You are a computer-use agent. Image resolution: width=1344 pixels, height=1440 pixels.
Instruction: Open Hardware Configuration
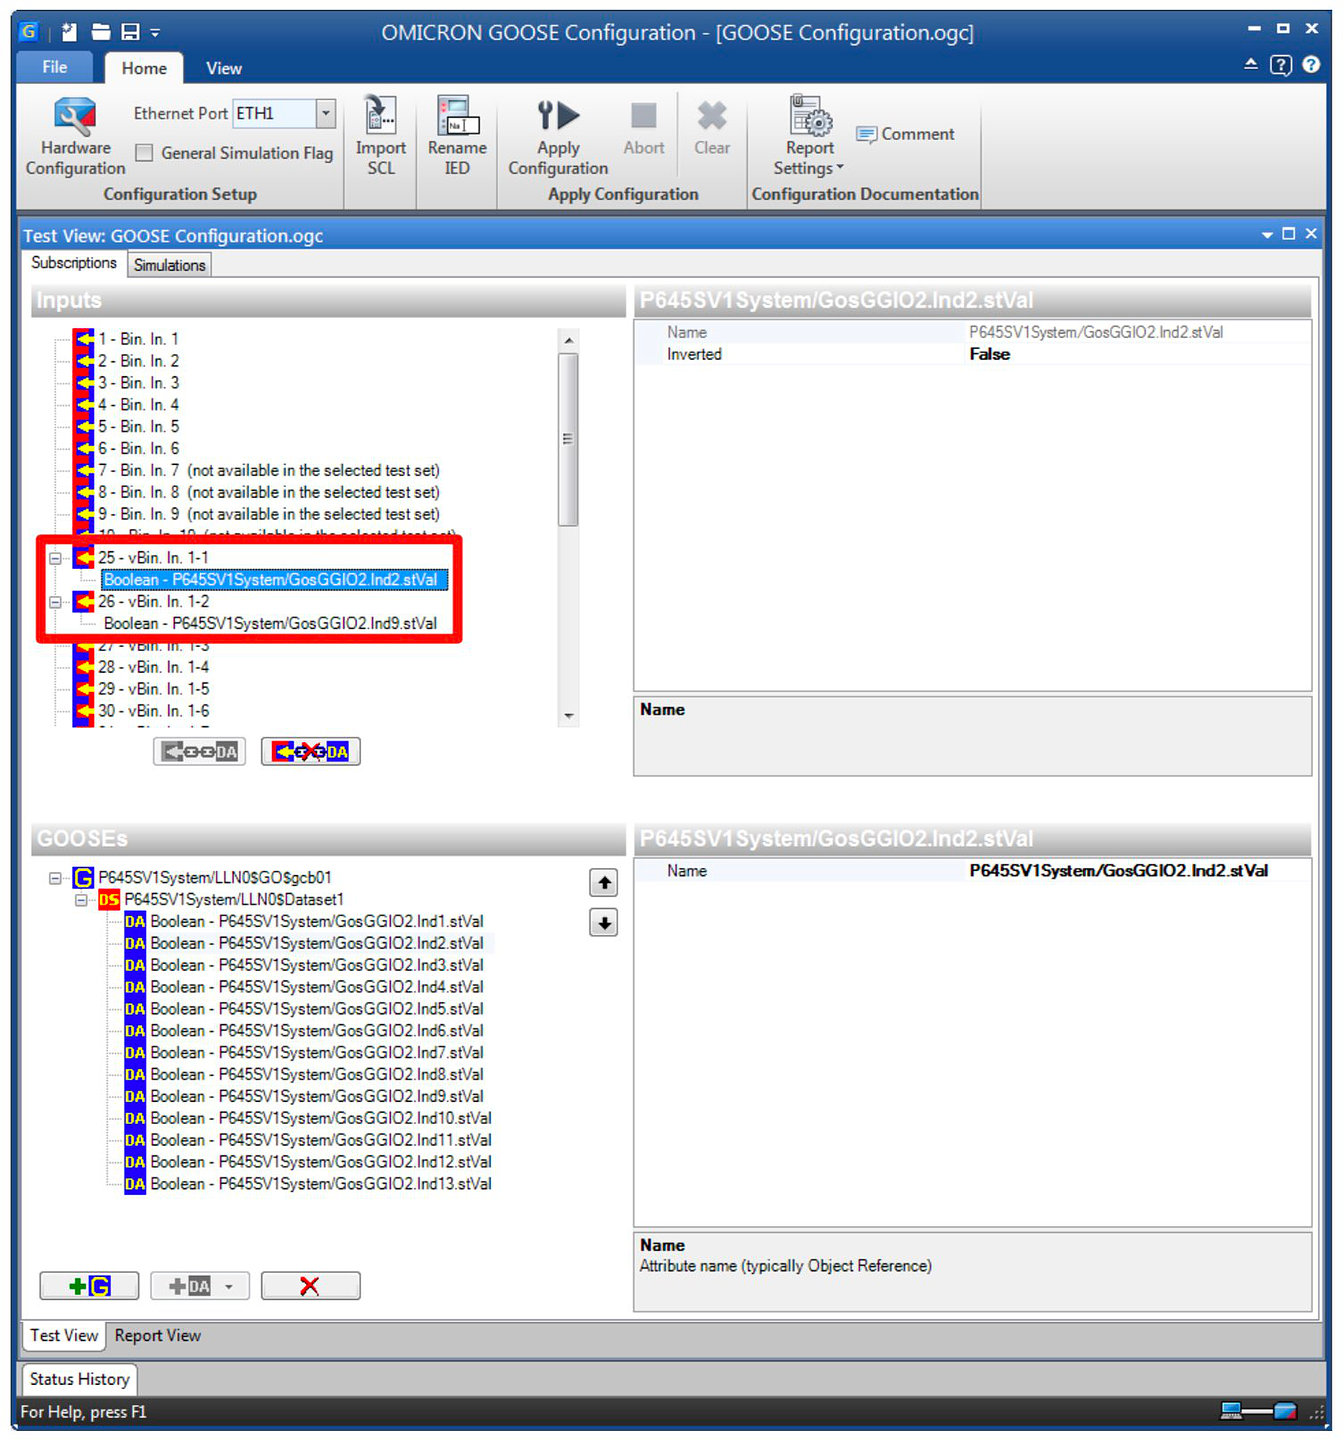[x=75, y=138]
